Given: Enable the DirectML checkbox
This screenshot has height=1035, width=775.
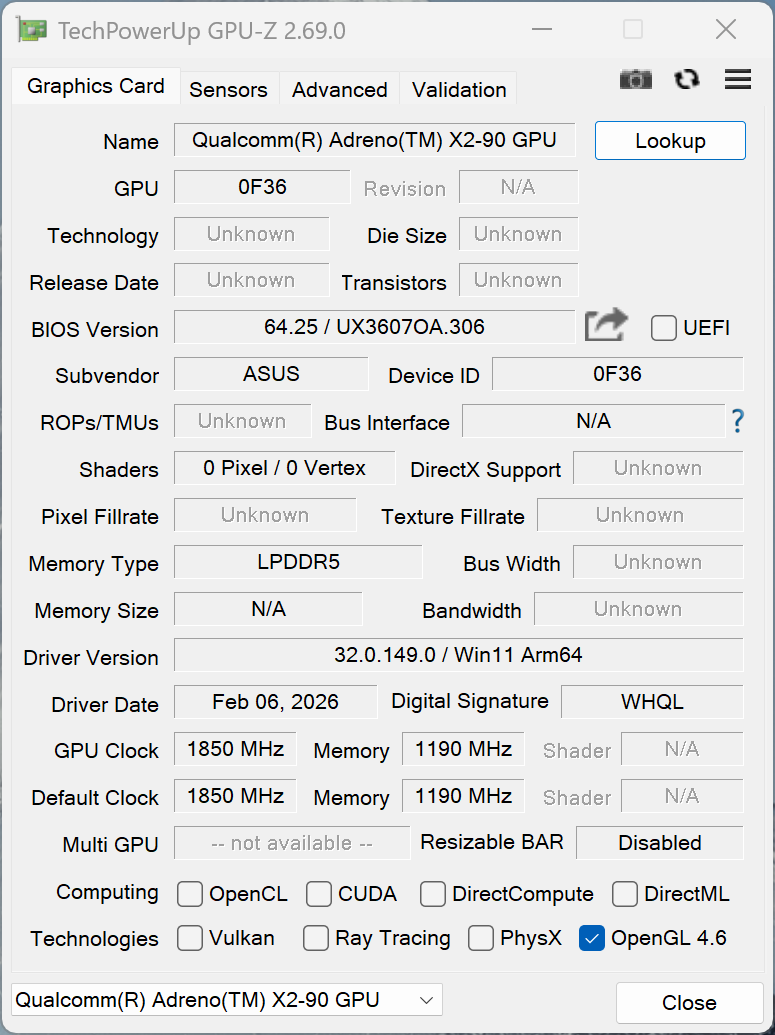Looking at the screenshot, I should (x=625, y=893).
